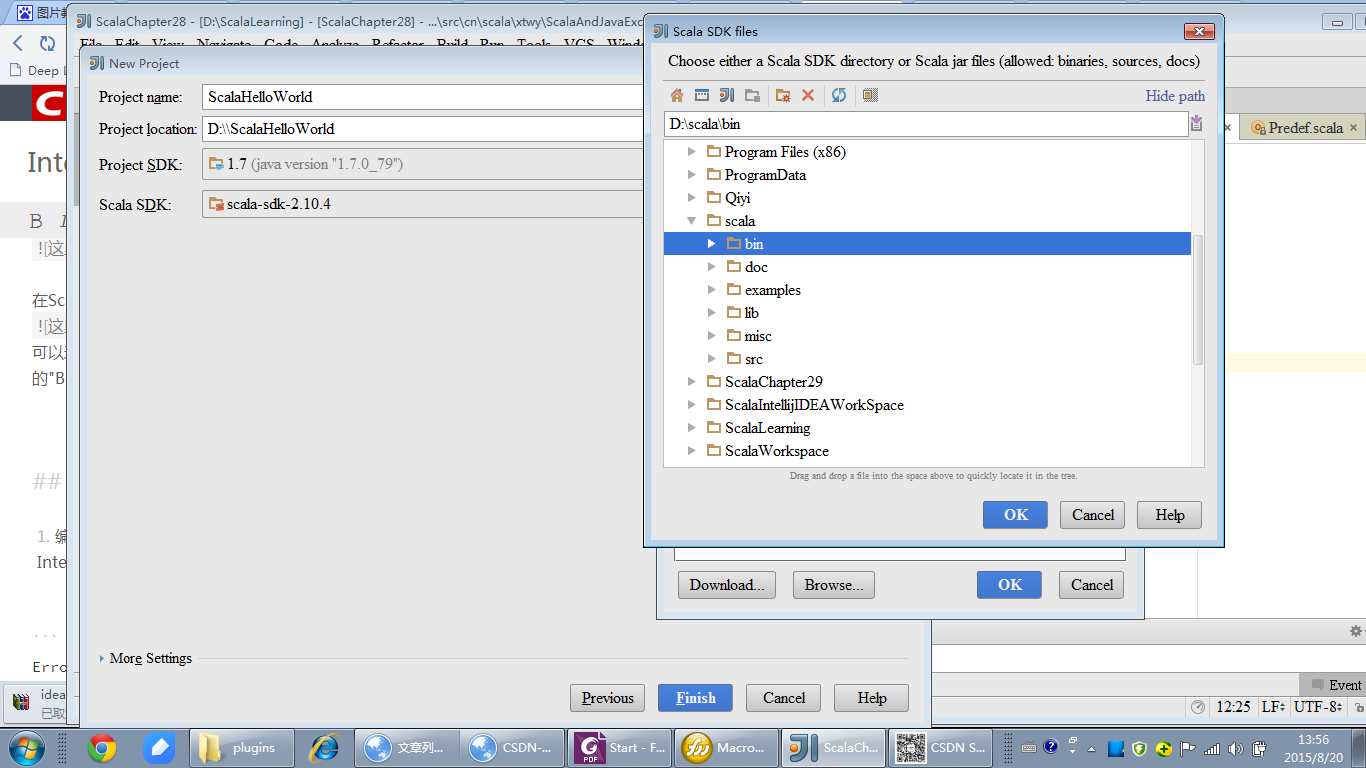Expand the selected bin folder arrow
Screen dimensions: 1366x768
pyautogui.click(x=711, y=244)
